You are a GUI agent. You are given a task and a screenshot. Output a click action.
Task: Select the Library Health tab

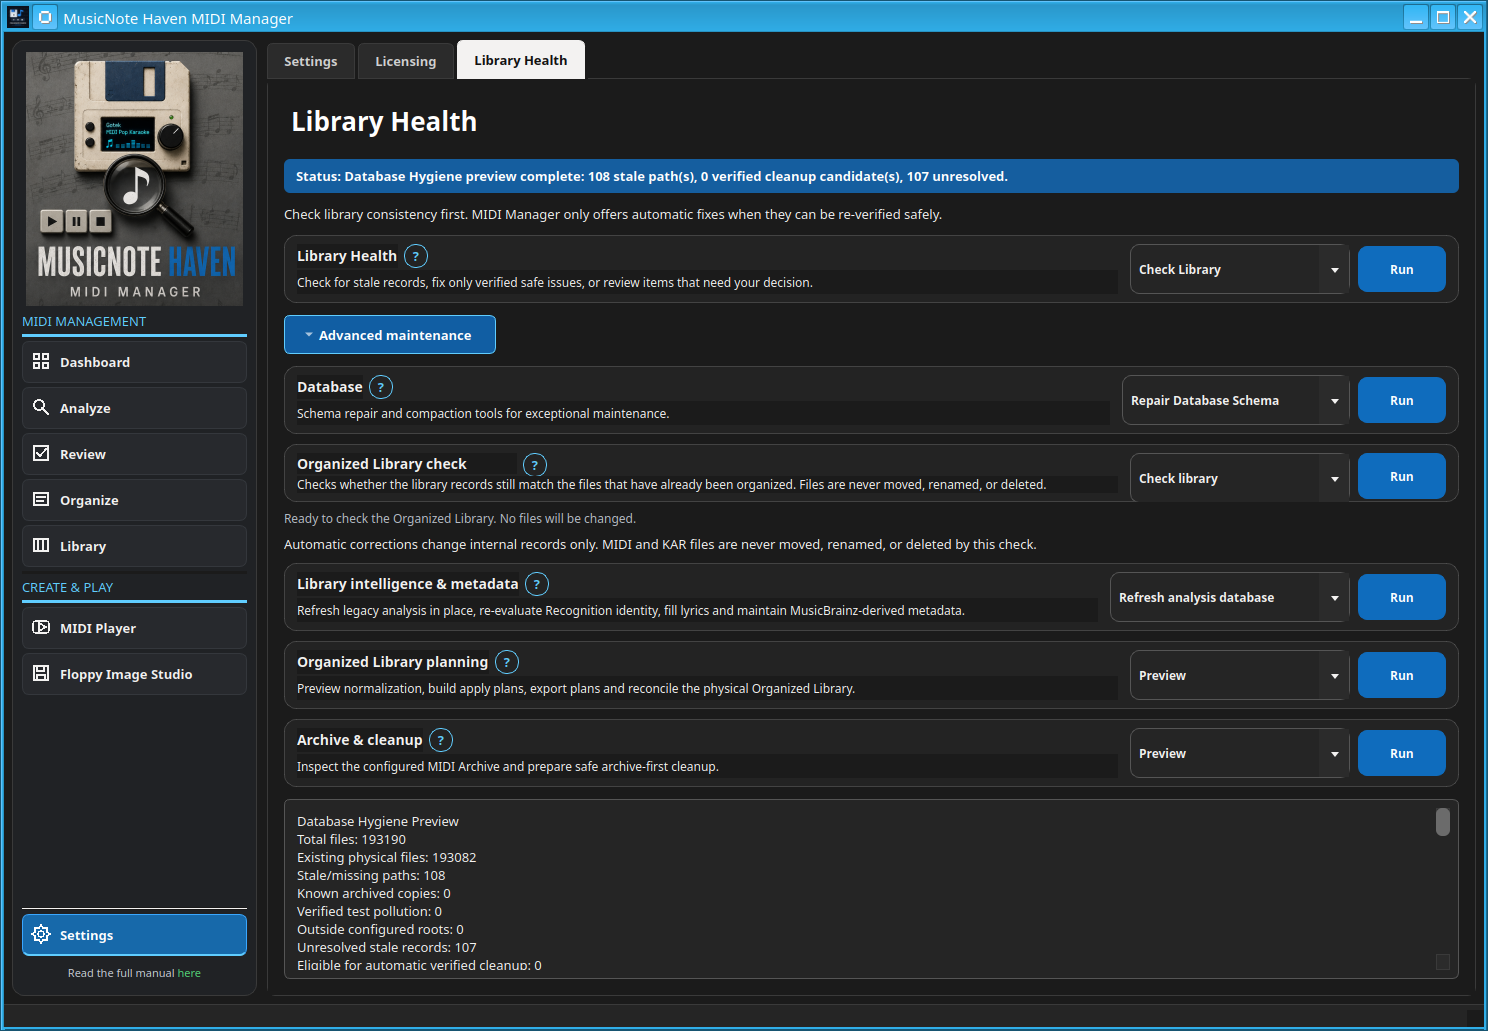pyautogui.click(x=521, y=60)
